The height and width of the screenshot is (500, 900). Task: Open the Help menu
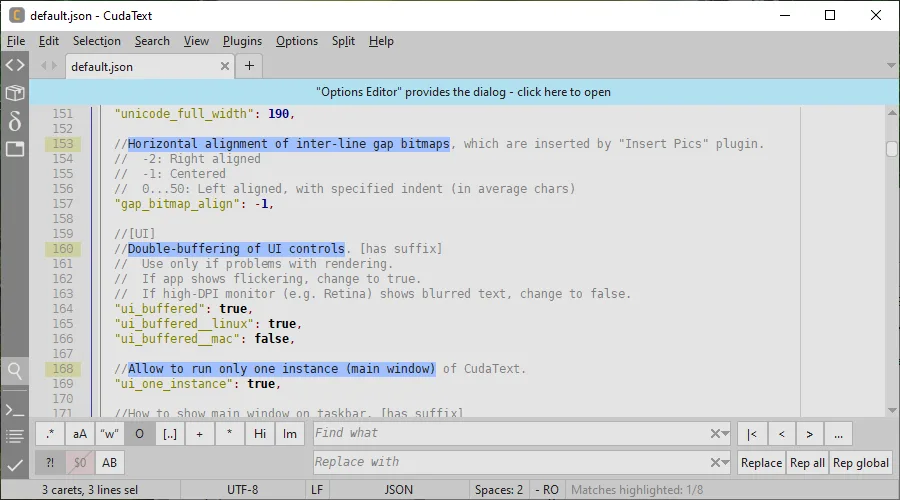[x=381, y=41]
